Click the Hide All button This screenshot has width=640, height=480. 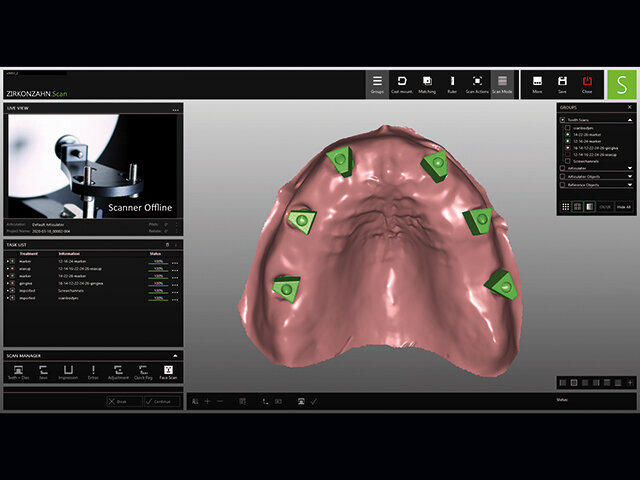tap(623, 205)
